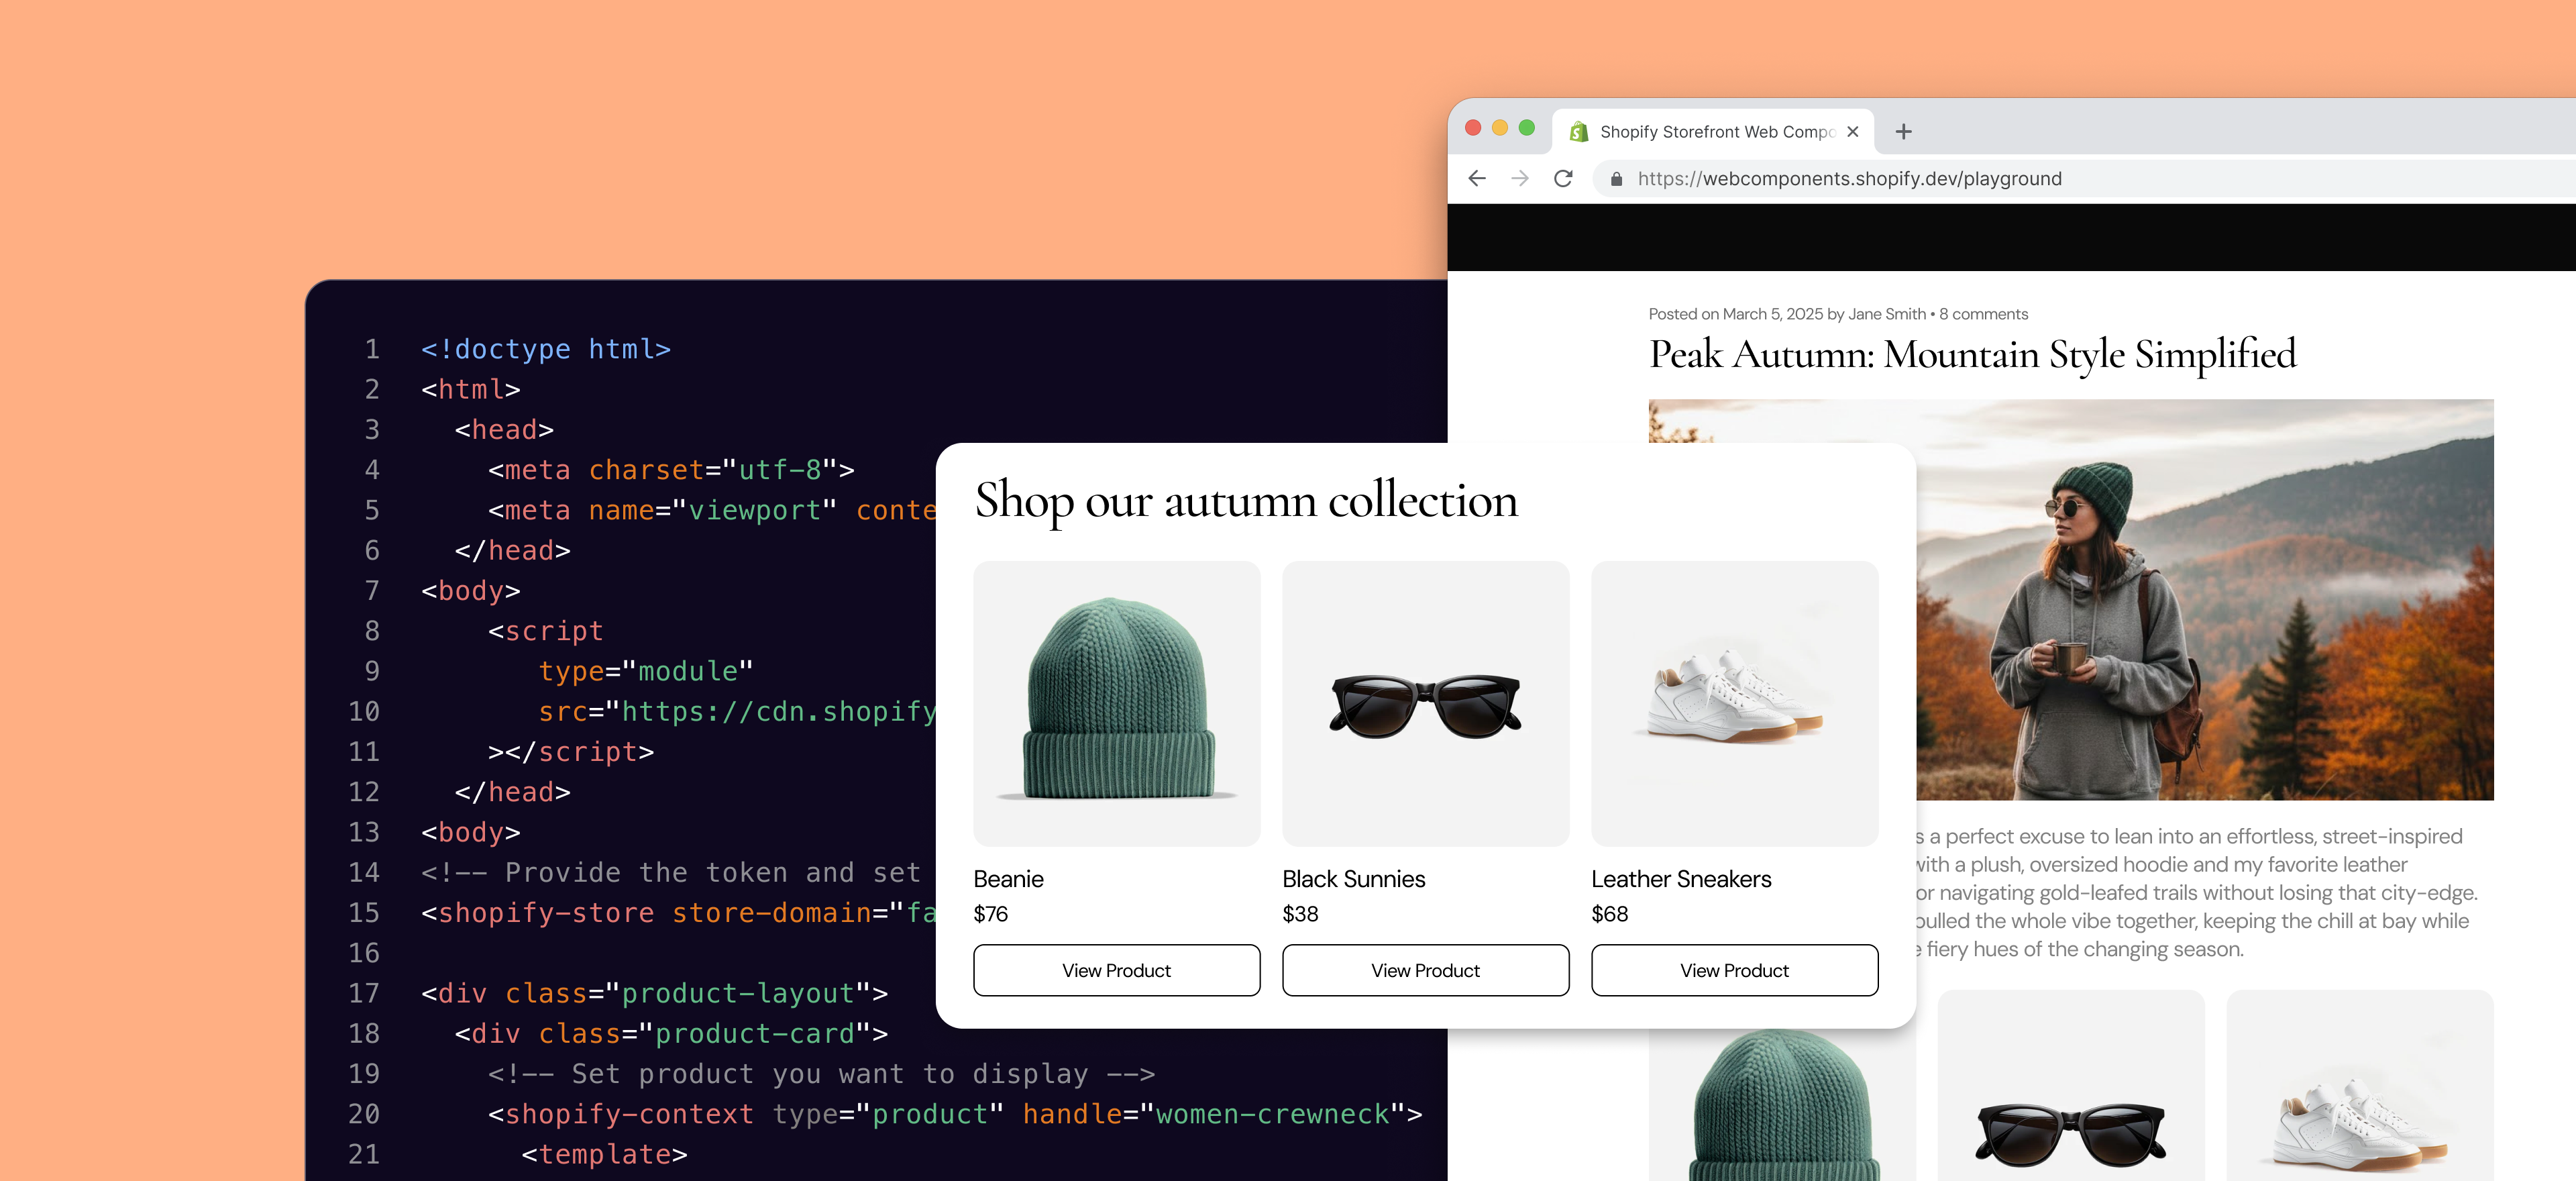The width and height of the screenshot is (2576, 1181).
Task: Click the Black Sunnies image in popup
Action: point(1425,704)
